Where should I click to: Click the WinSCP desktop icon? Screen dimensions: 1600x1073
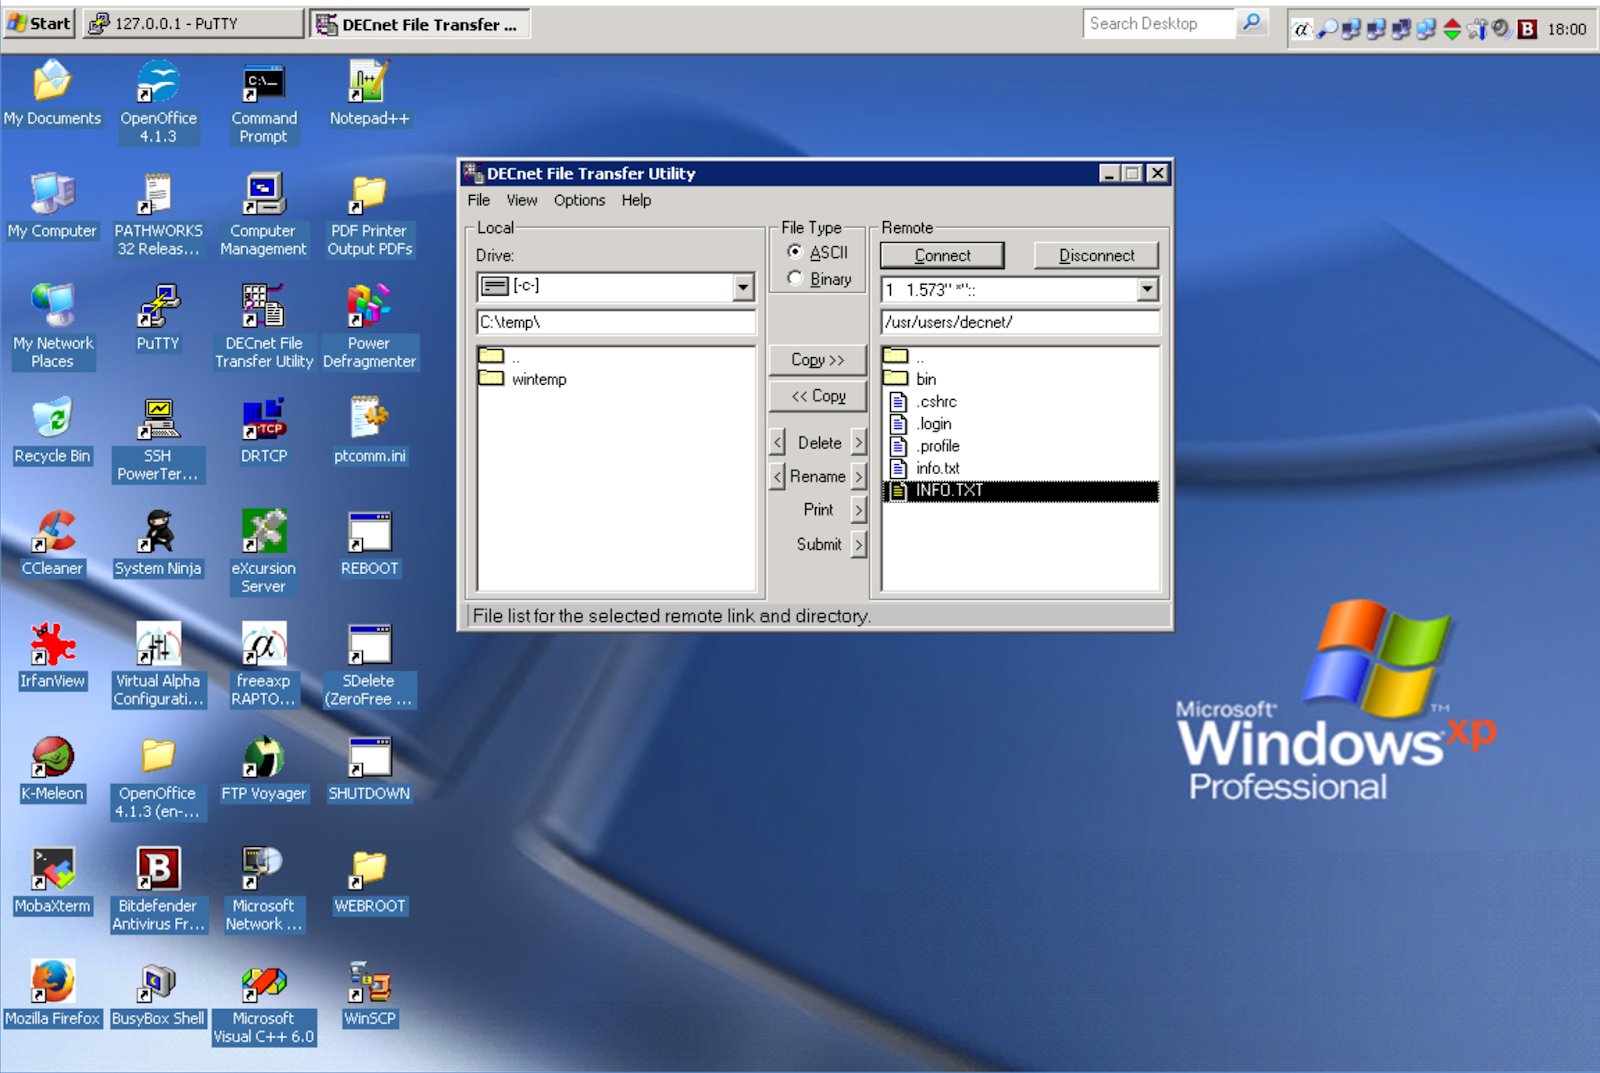[x=369, y=993]
